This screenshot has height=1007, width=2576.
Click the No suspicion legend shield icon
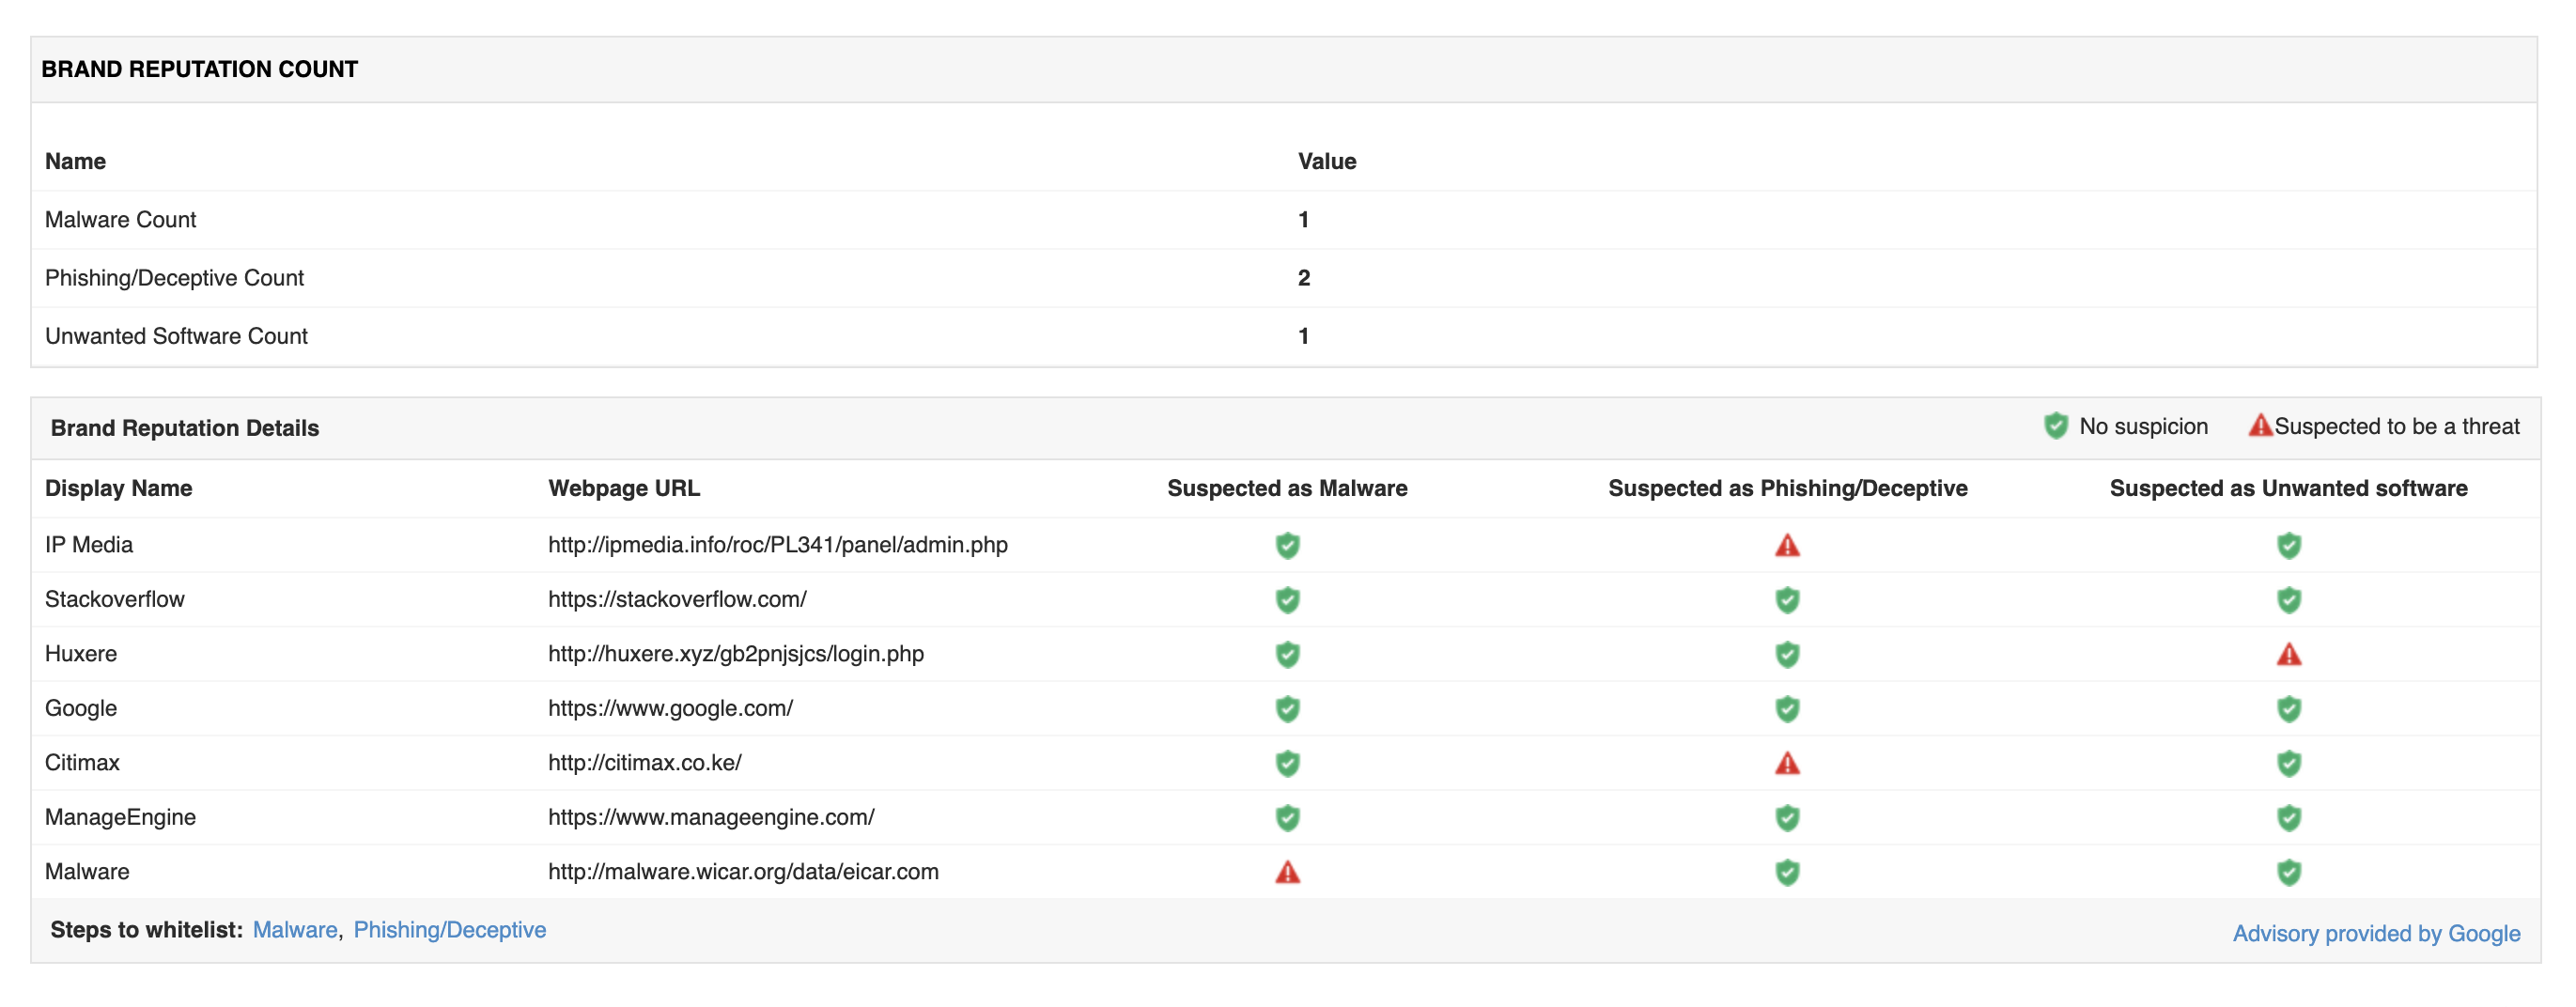click(x=2055, y=426)
